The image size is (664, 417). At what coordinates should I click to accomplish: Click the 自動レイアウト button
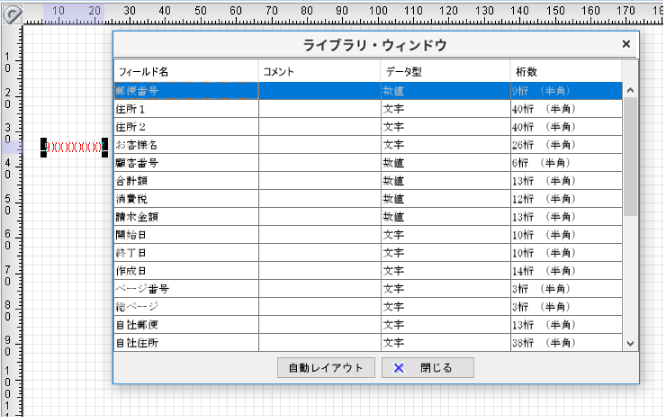[x=326, y=368]
